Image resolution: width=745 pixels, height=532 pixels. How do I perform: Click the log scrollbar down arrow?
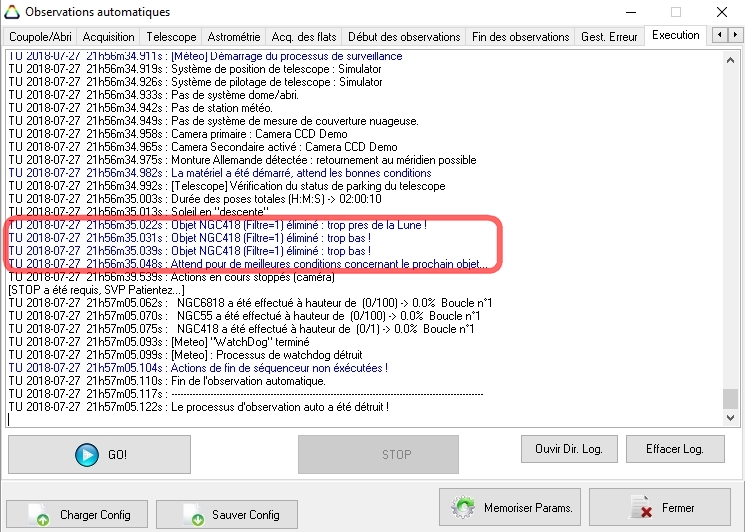(x=731, y=419)
